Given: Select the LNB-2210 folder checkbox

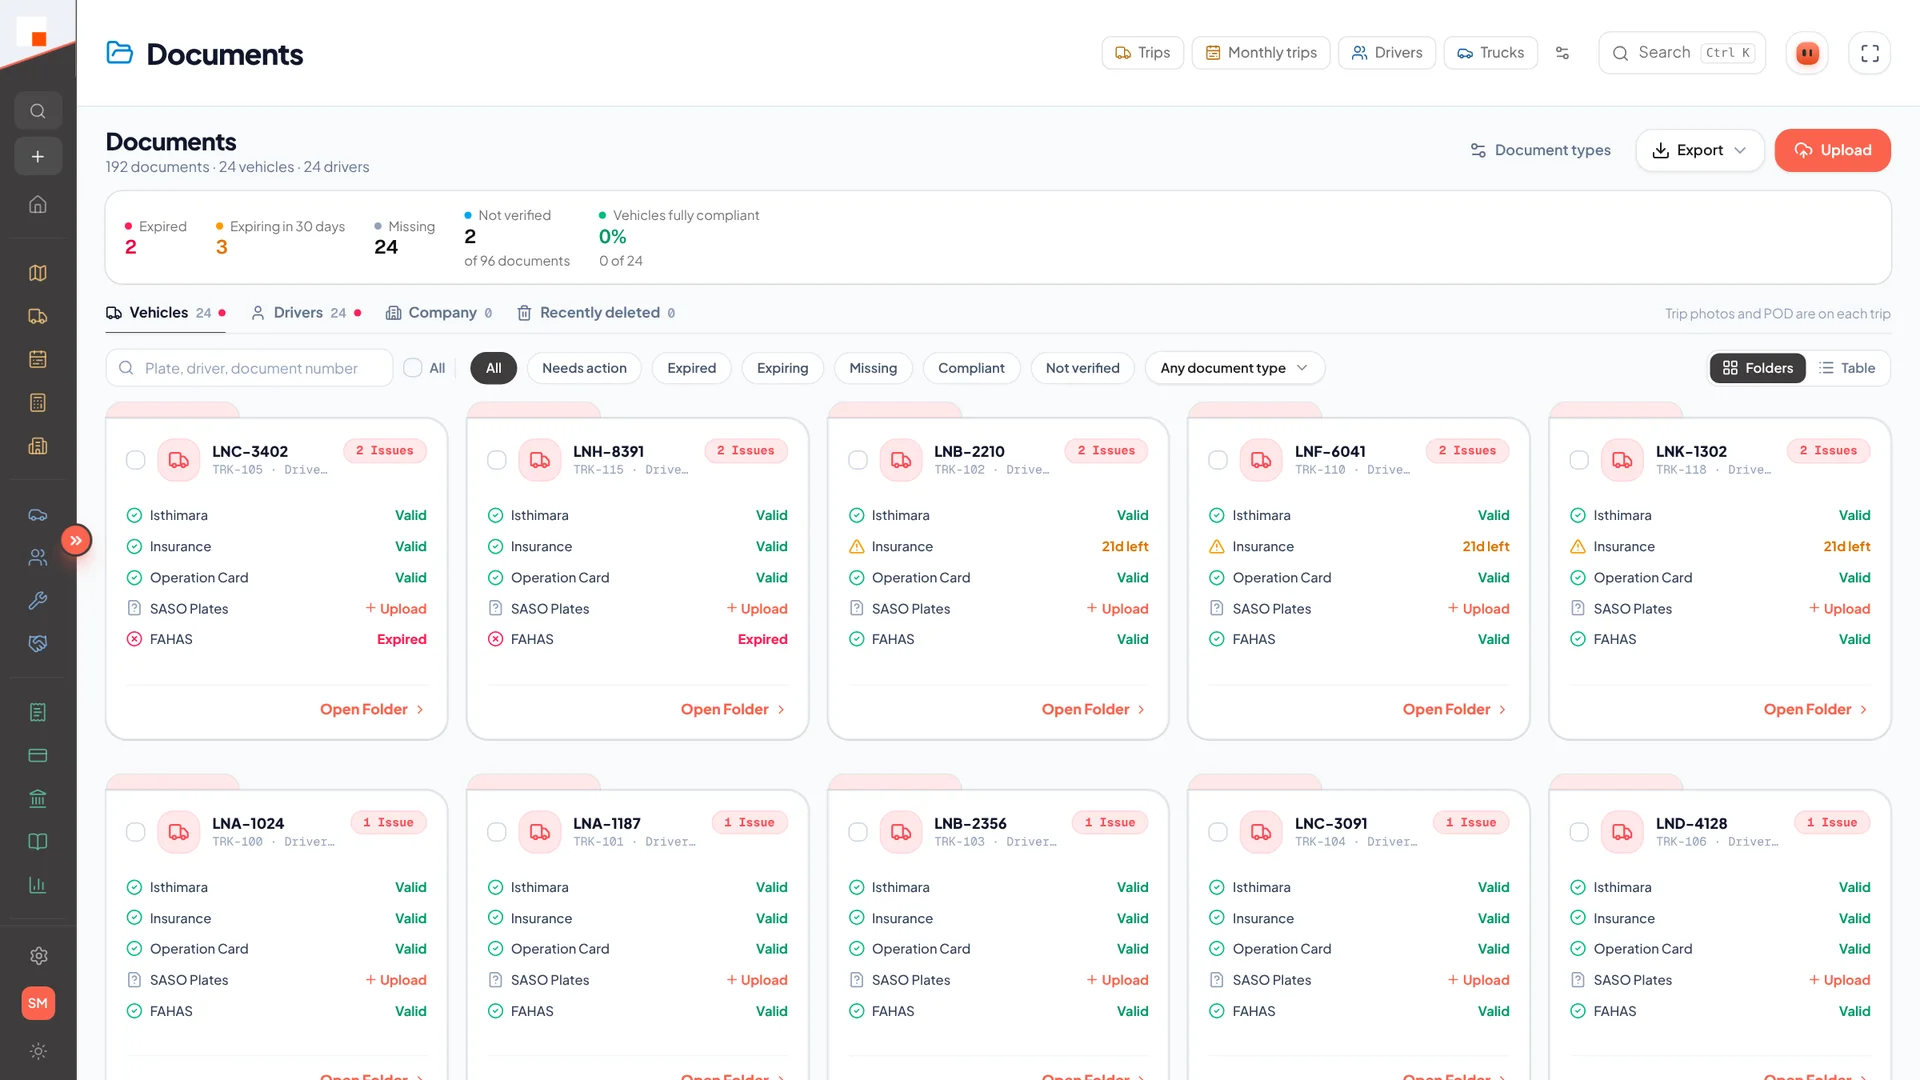Looking at the screenshot, I should coord(858,460).
